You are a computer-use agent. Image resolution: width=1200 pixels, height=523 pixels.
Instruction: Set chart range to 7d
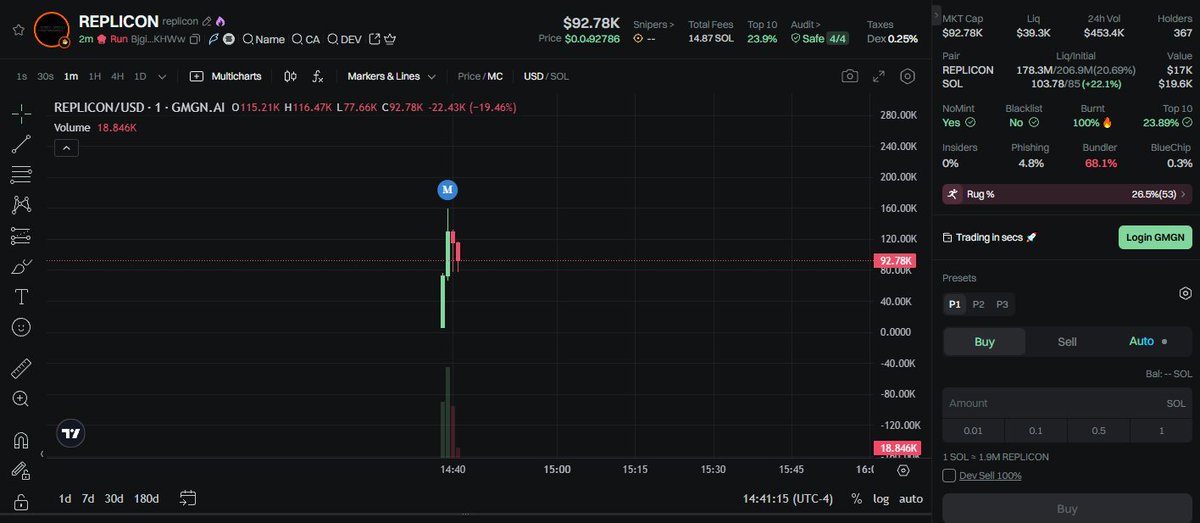(88, 498)
